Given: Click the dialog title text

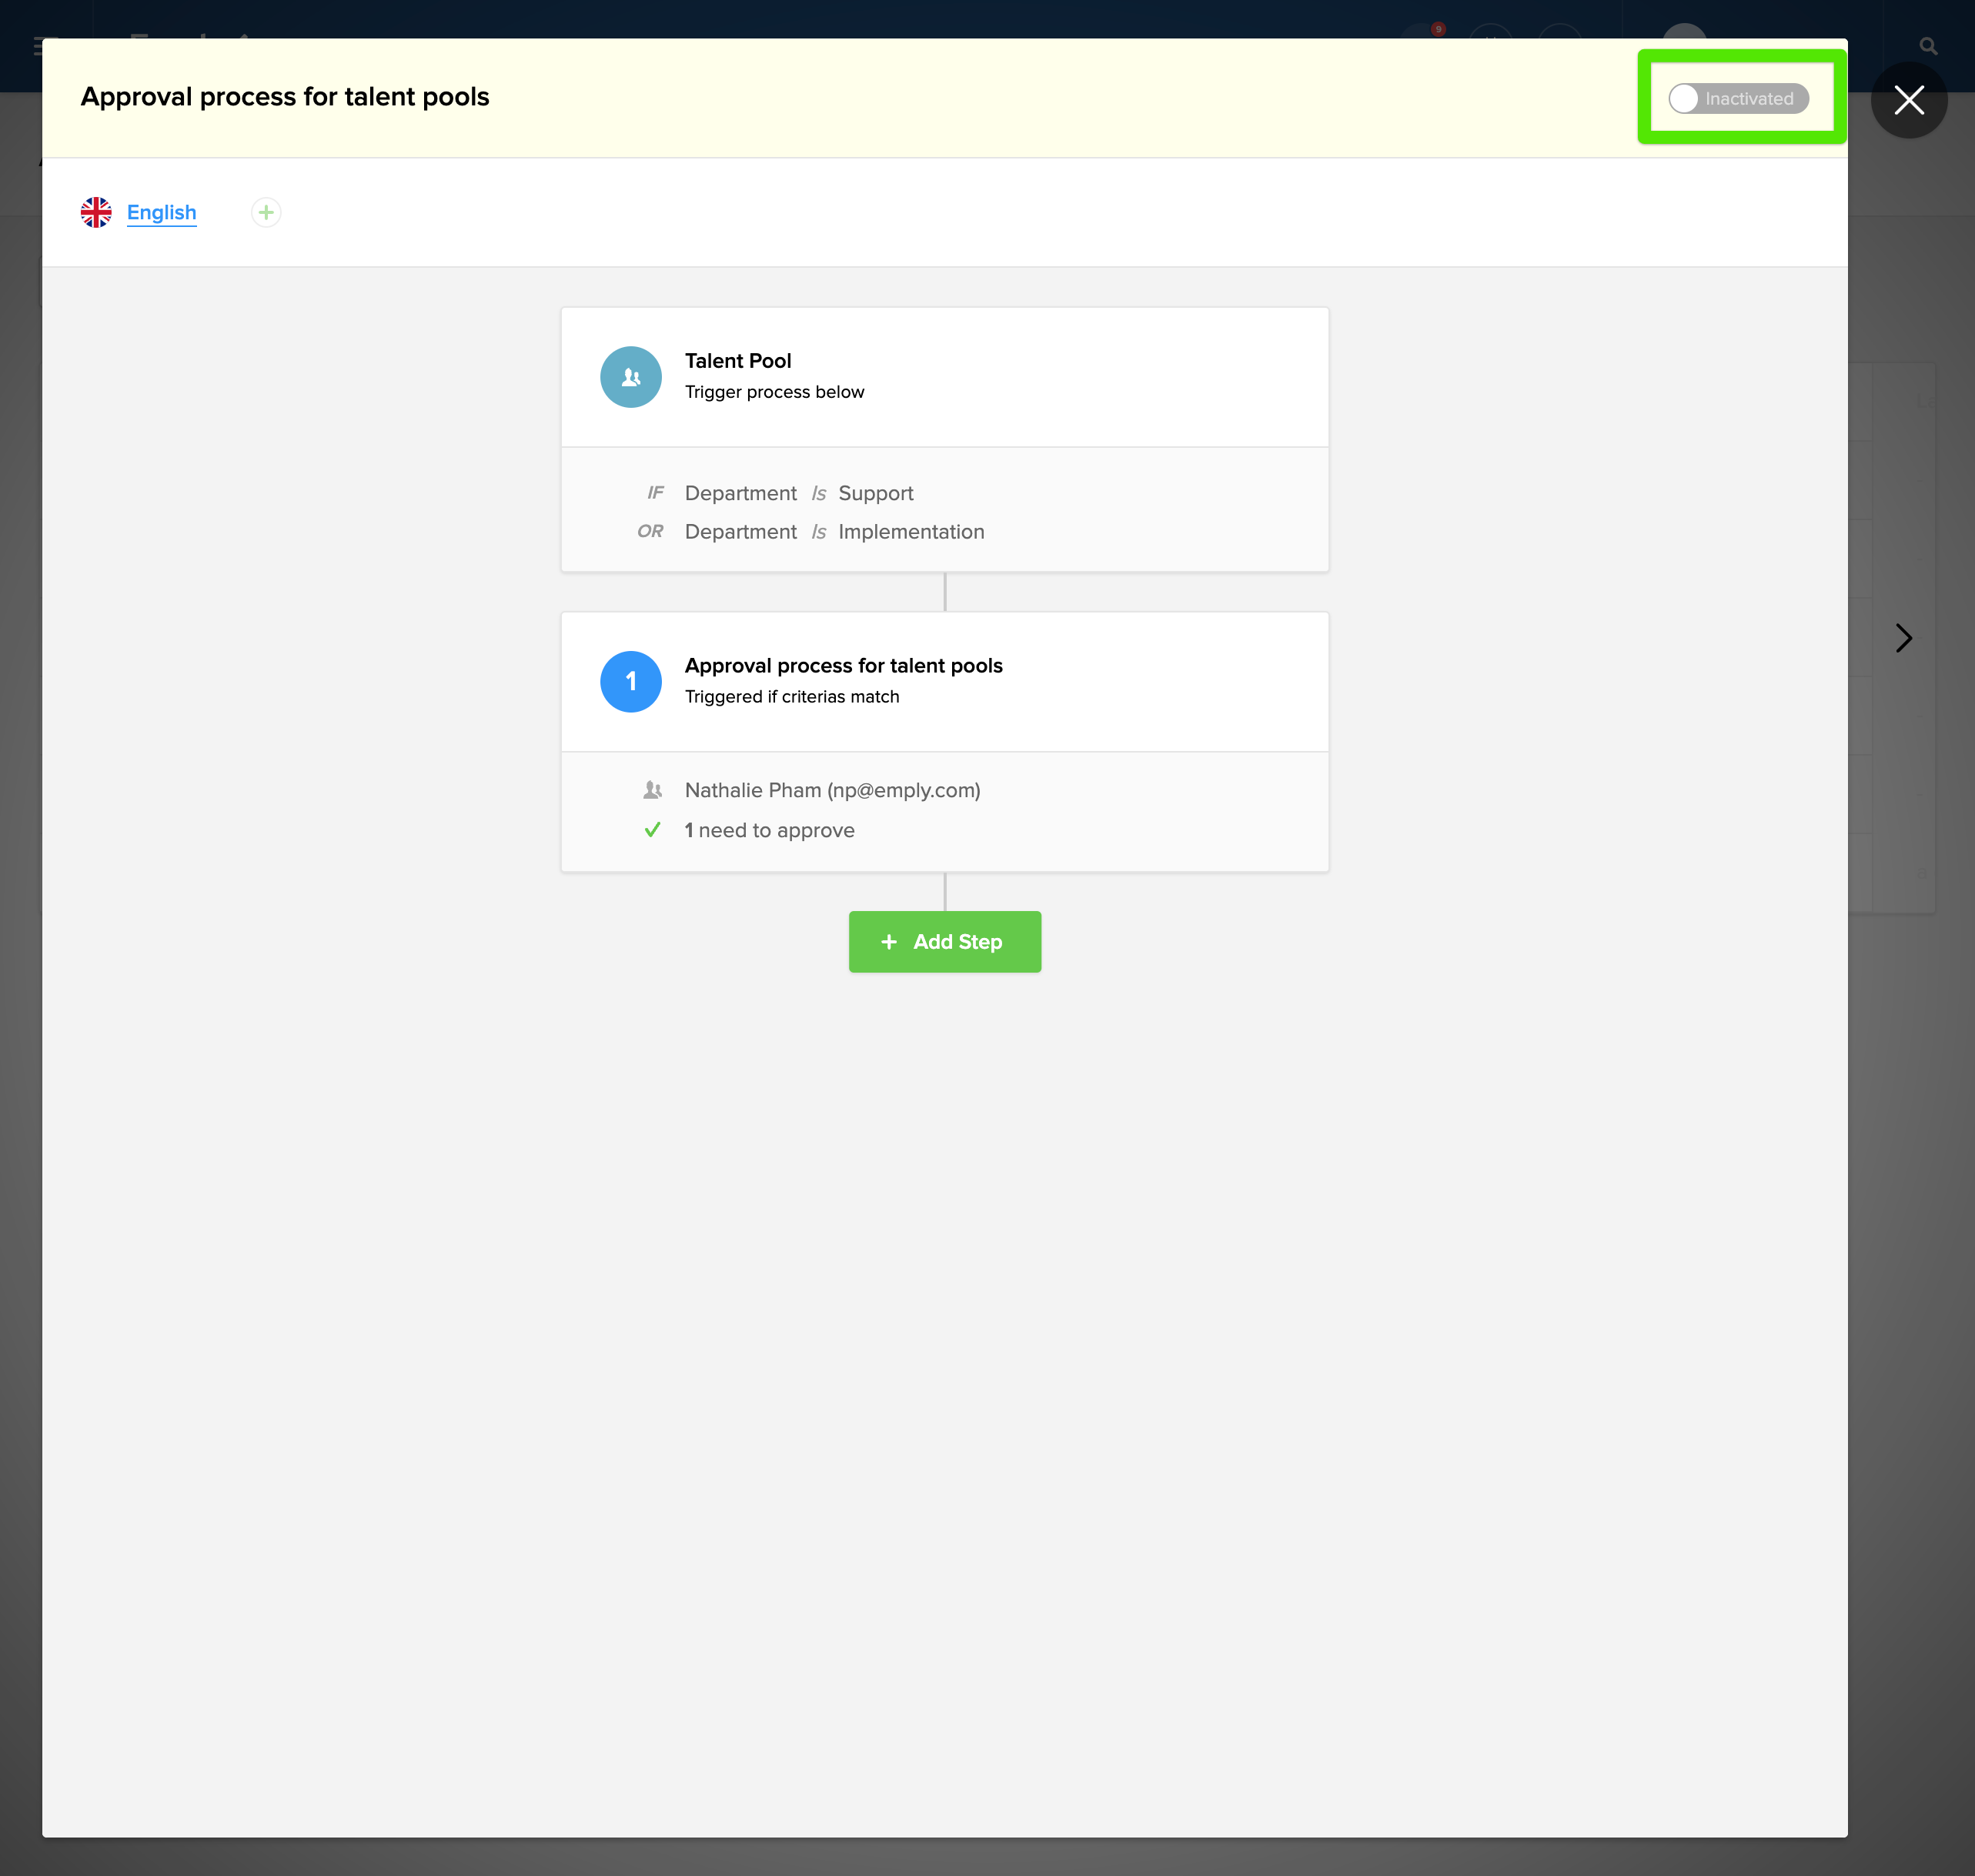Looking at the screenshot, I should point(285,97).
